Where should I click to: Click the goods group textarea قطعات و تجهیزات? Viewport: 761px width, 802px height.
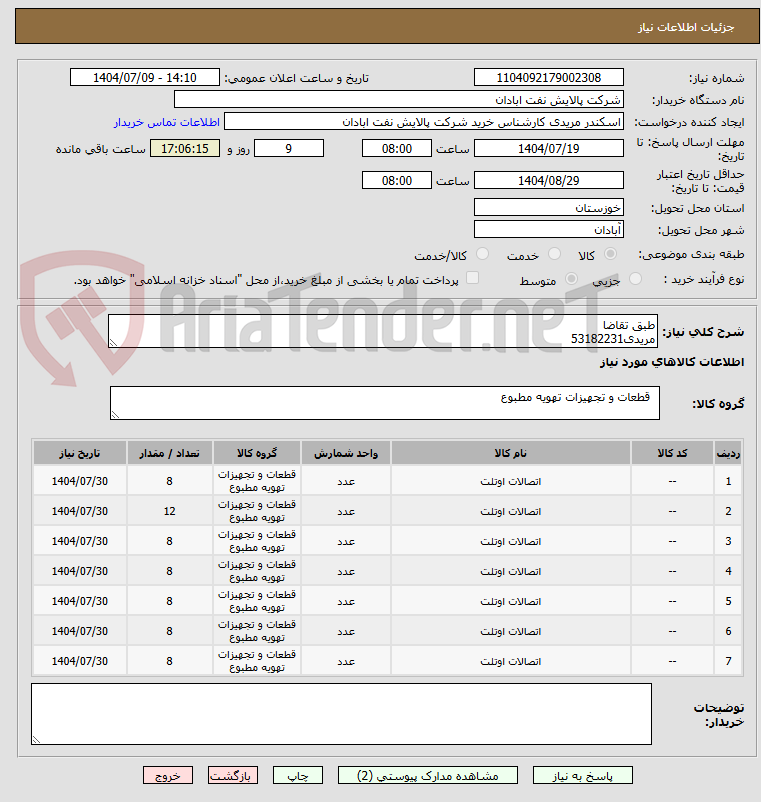[x=385, y=403]
